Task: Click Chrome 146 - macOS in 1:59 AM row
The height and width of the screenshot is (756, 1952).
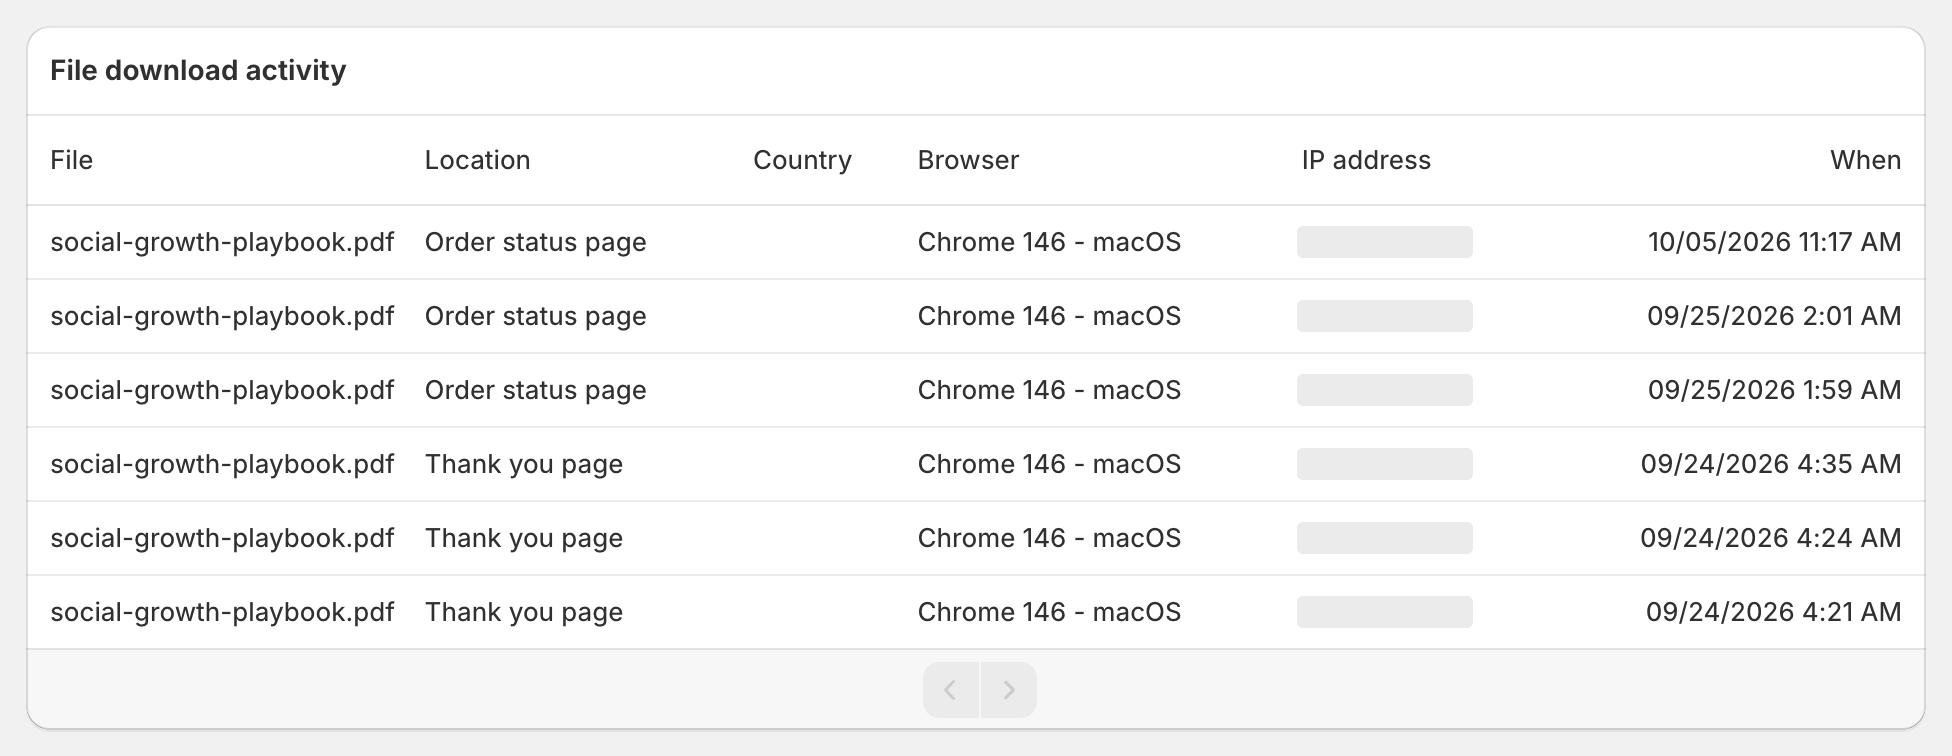Action: 1049,390
